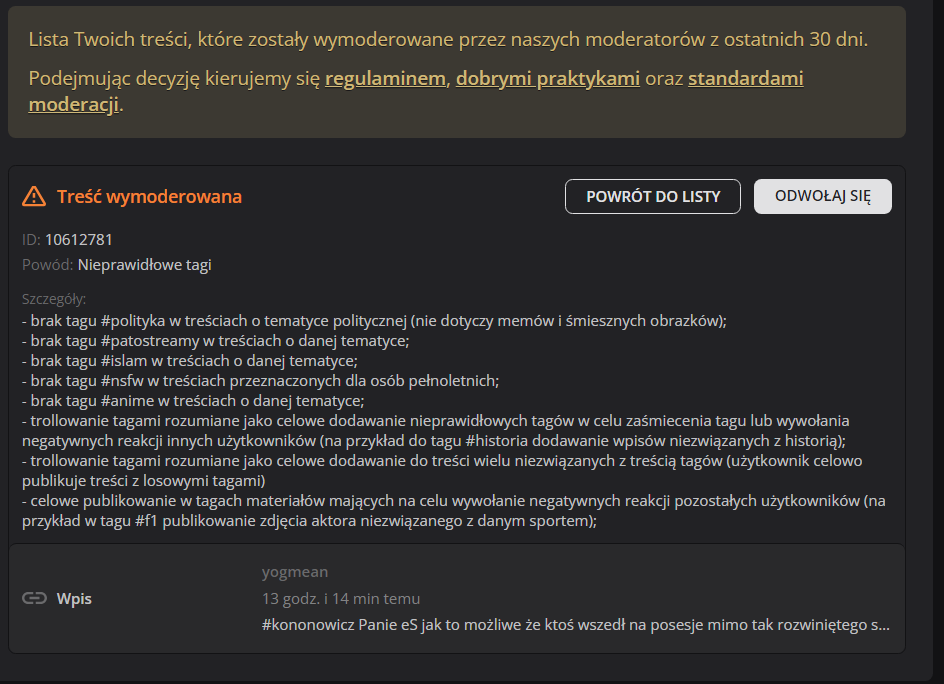Click the 13 godz. i 14 min temu timestamp
Image resolution: width=944 pixels, height=684 pixels.
(x=341, y=598)
